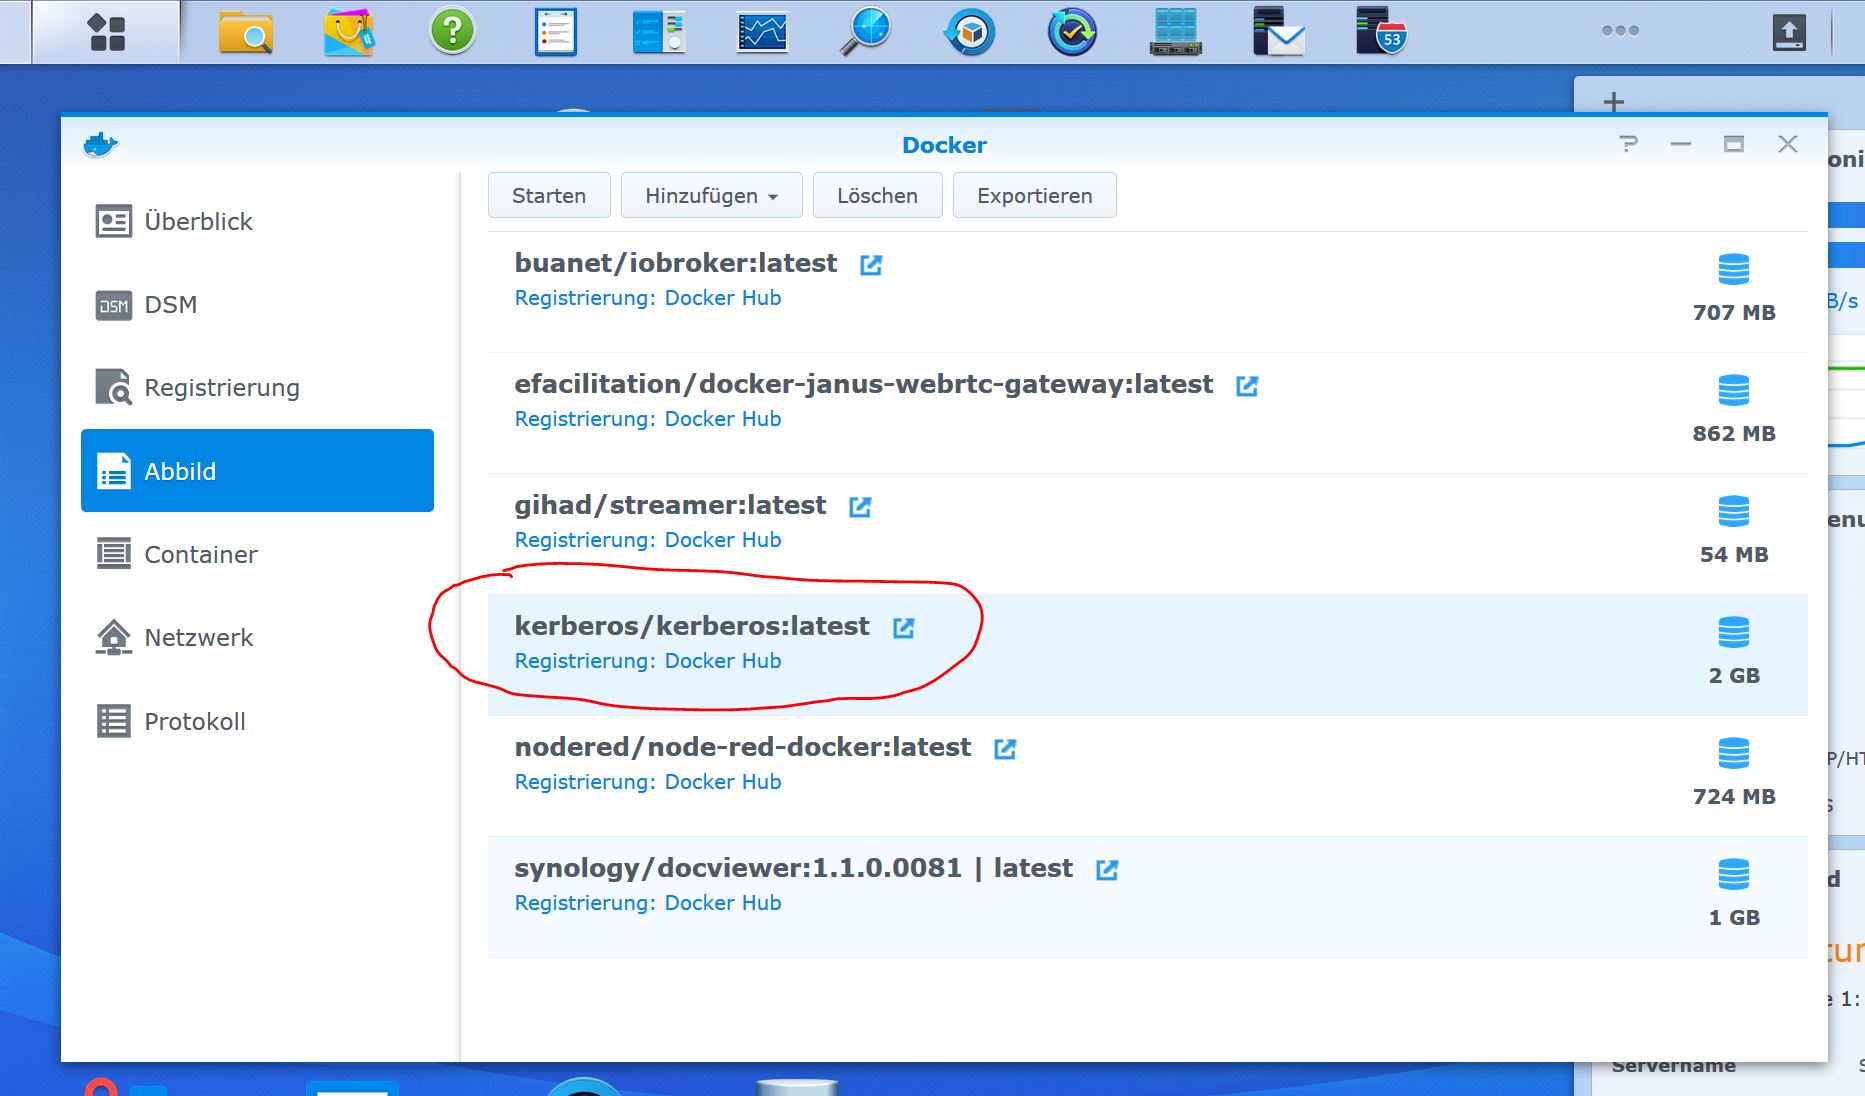Open external link icon for kerberos/kerberos:latest
1865x1096 pixels.
pos(904,628)
